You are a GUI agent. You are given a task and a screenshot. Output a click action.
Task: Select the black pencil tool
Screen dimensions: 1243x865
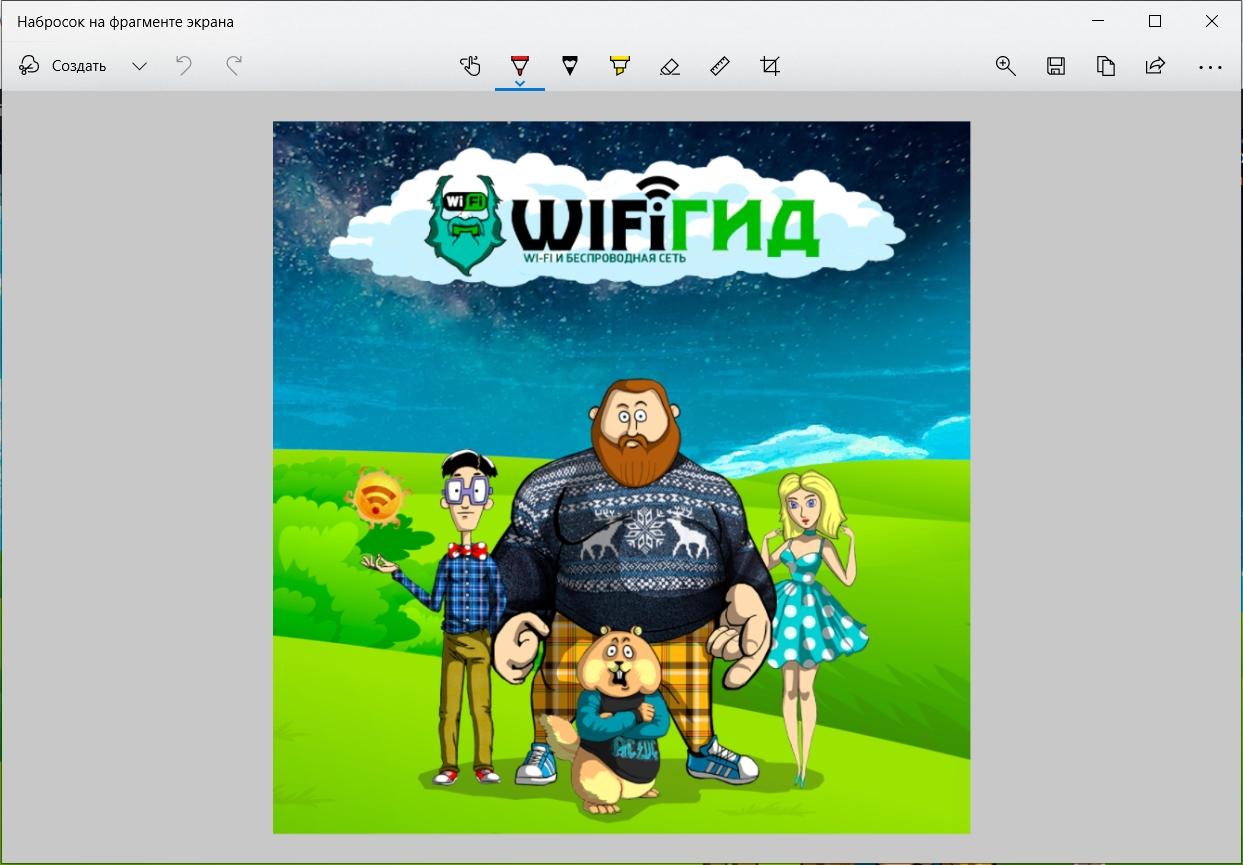tap(570, 66)
